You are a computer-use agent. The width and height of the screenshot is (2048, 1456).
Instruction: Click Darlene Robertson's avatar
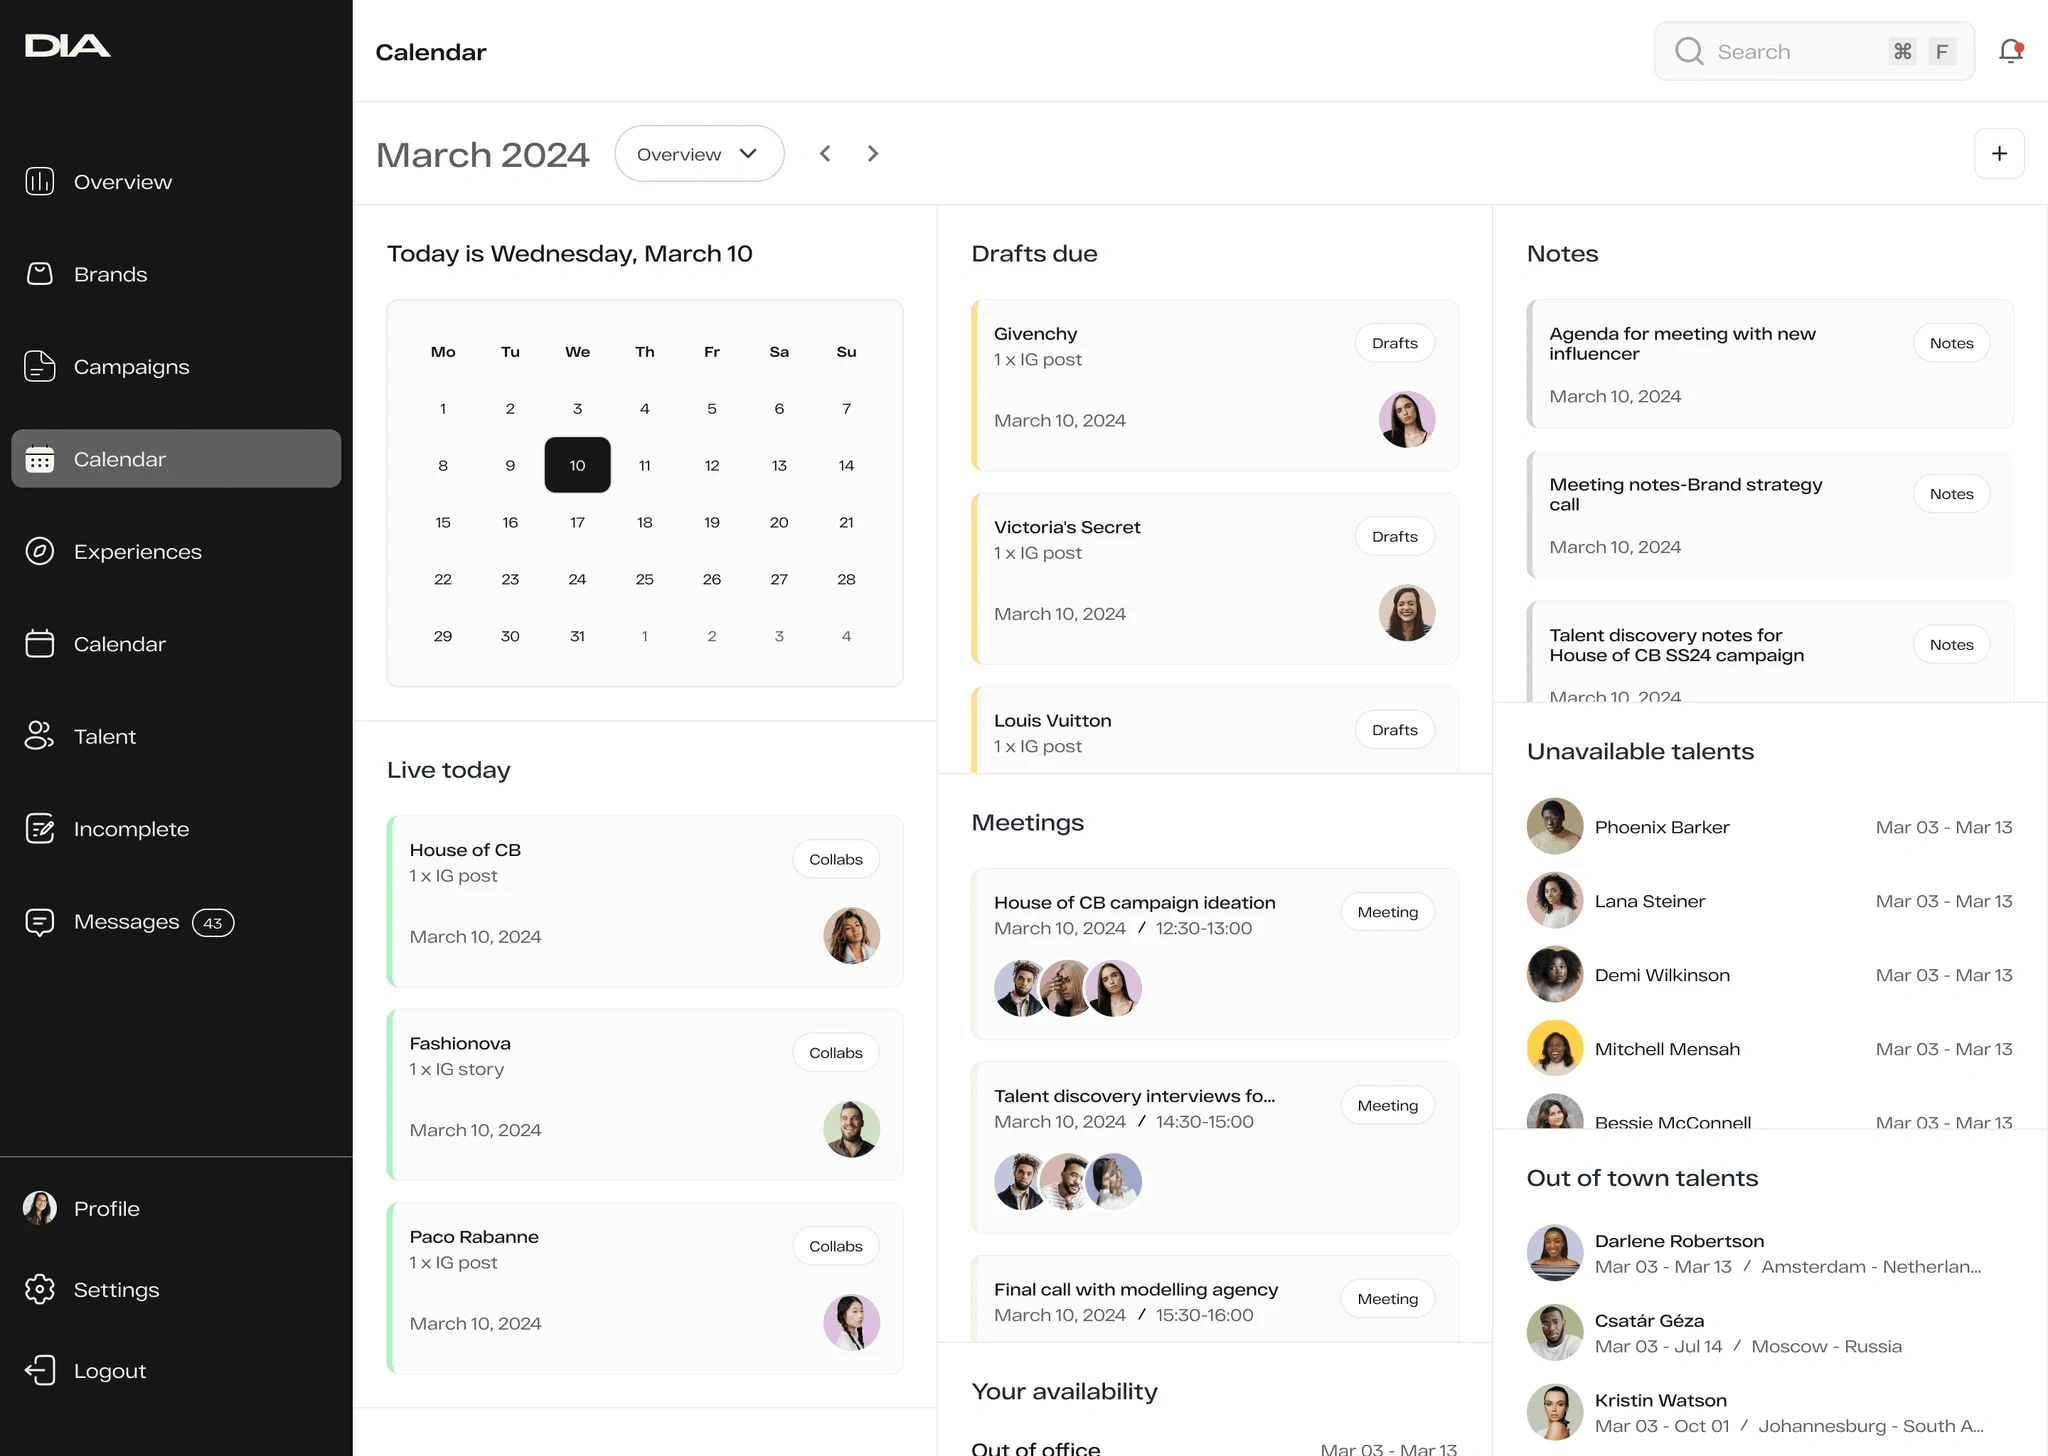click(1555, 1253)
